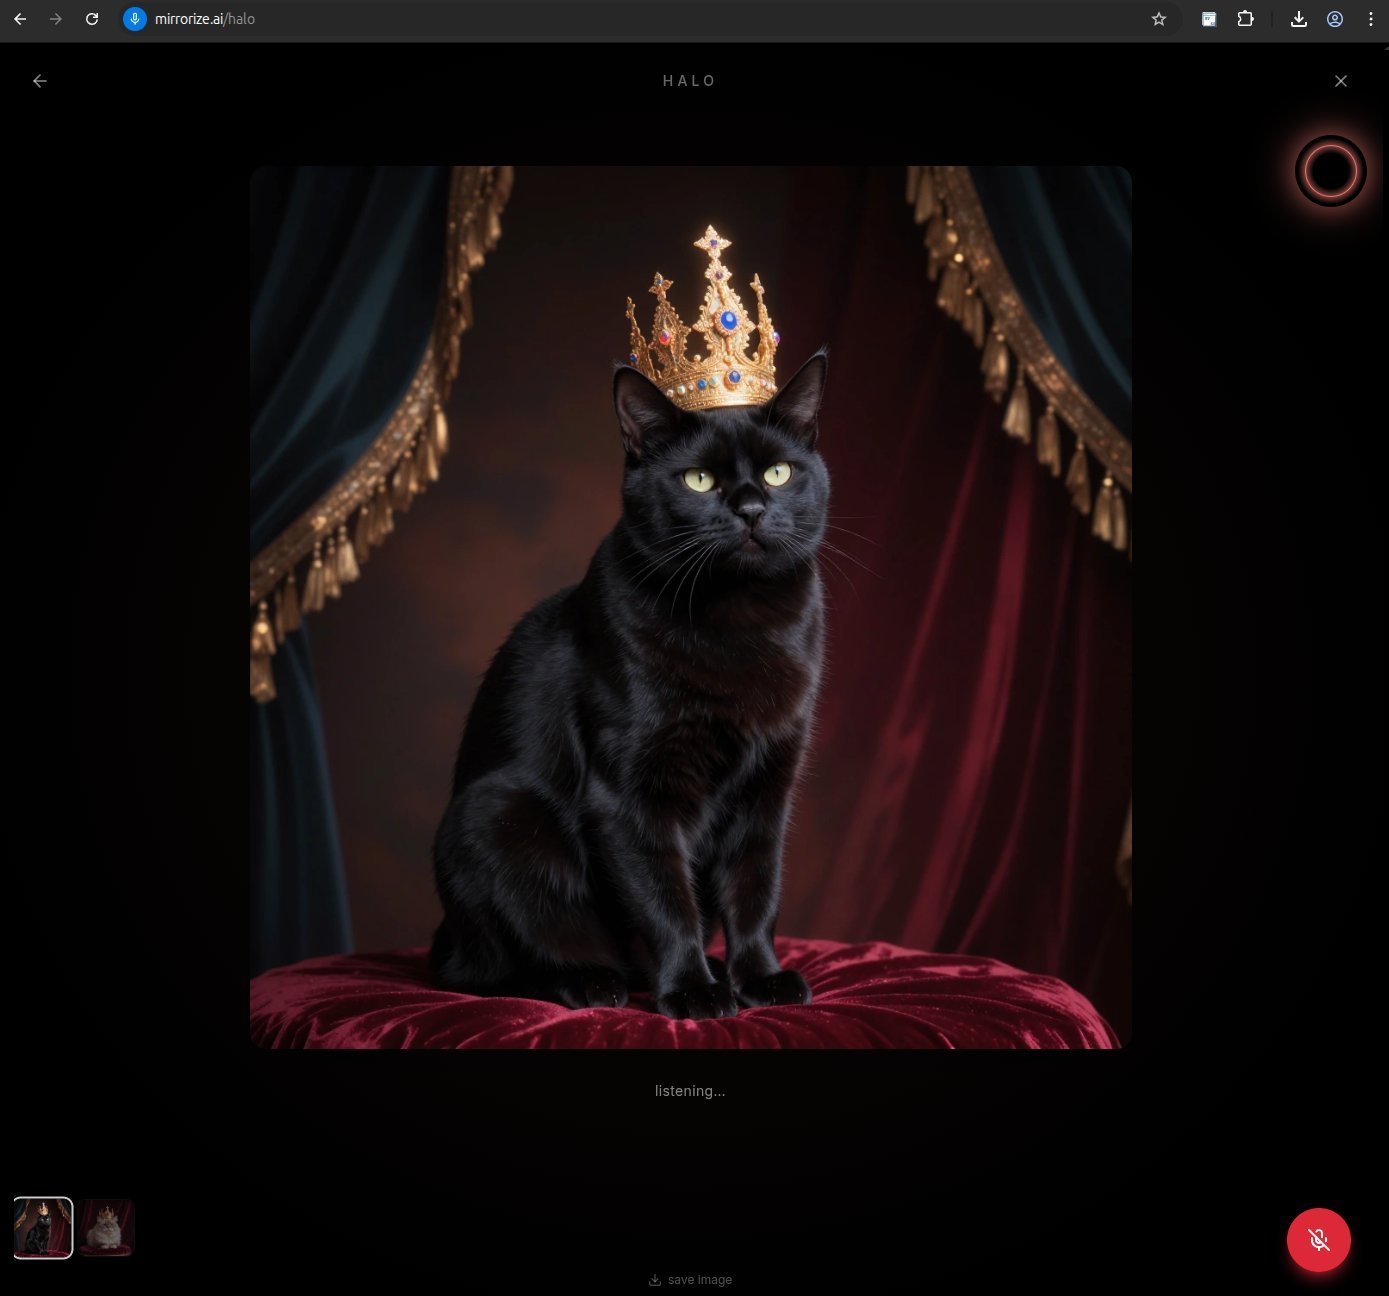Image resolution: width=1389 pixels, height=1296 pixels.
Task: Bookmark this page with the star icon
Action: (x=1159, y=19)
